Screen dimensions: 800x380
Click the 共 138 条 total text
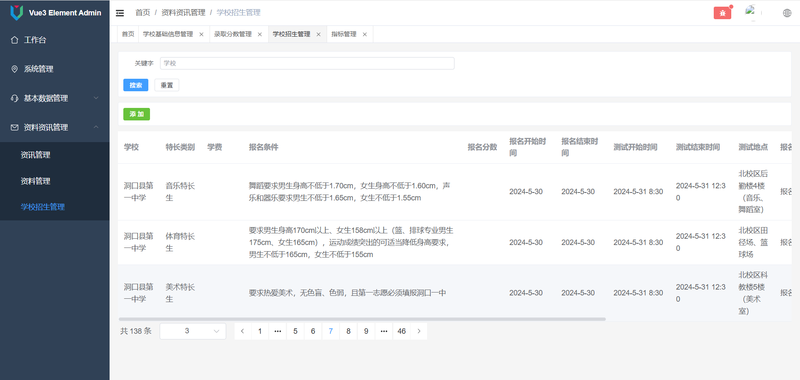point(136,331)
